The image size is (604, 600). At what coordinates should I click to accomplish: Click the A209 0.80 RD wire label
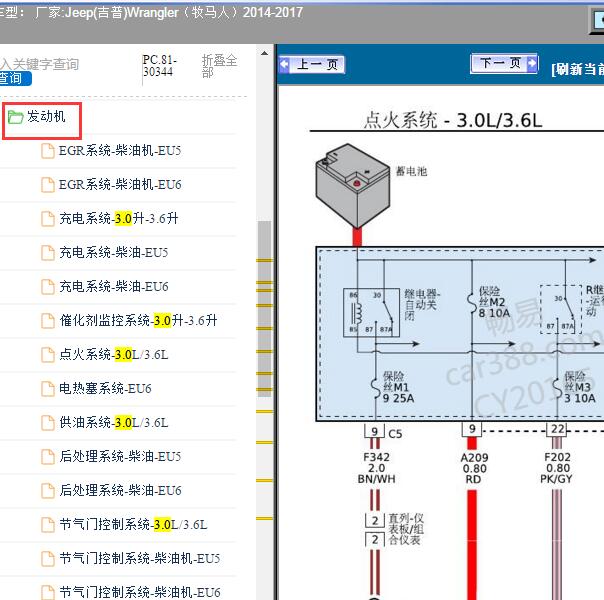pos(474,468)
